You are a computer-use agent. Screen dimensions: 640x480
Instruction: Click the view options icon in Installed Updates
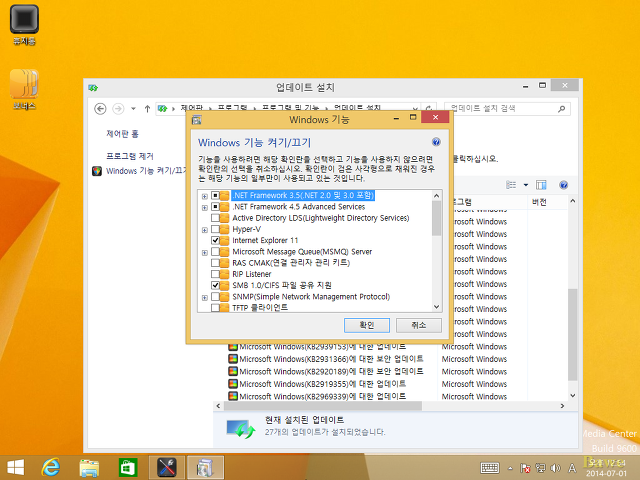click(511, 185)
